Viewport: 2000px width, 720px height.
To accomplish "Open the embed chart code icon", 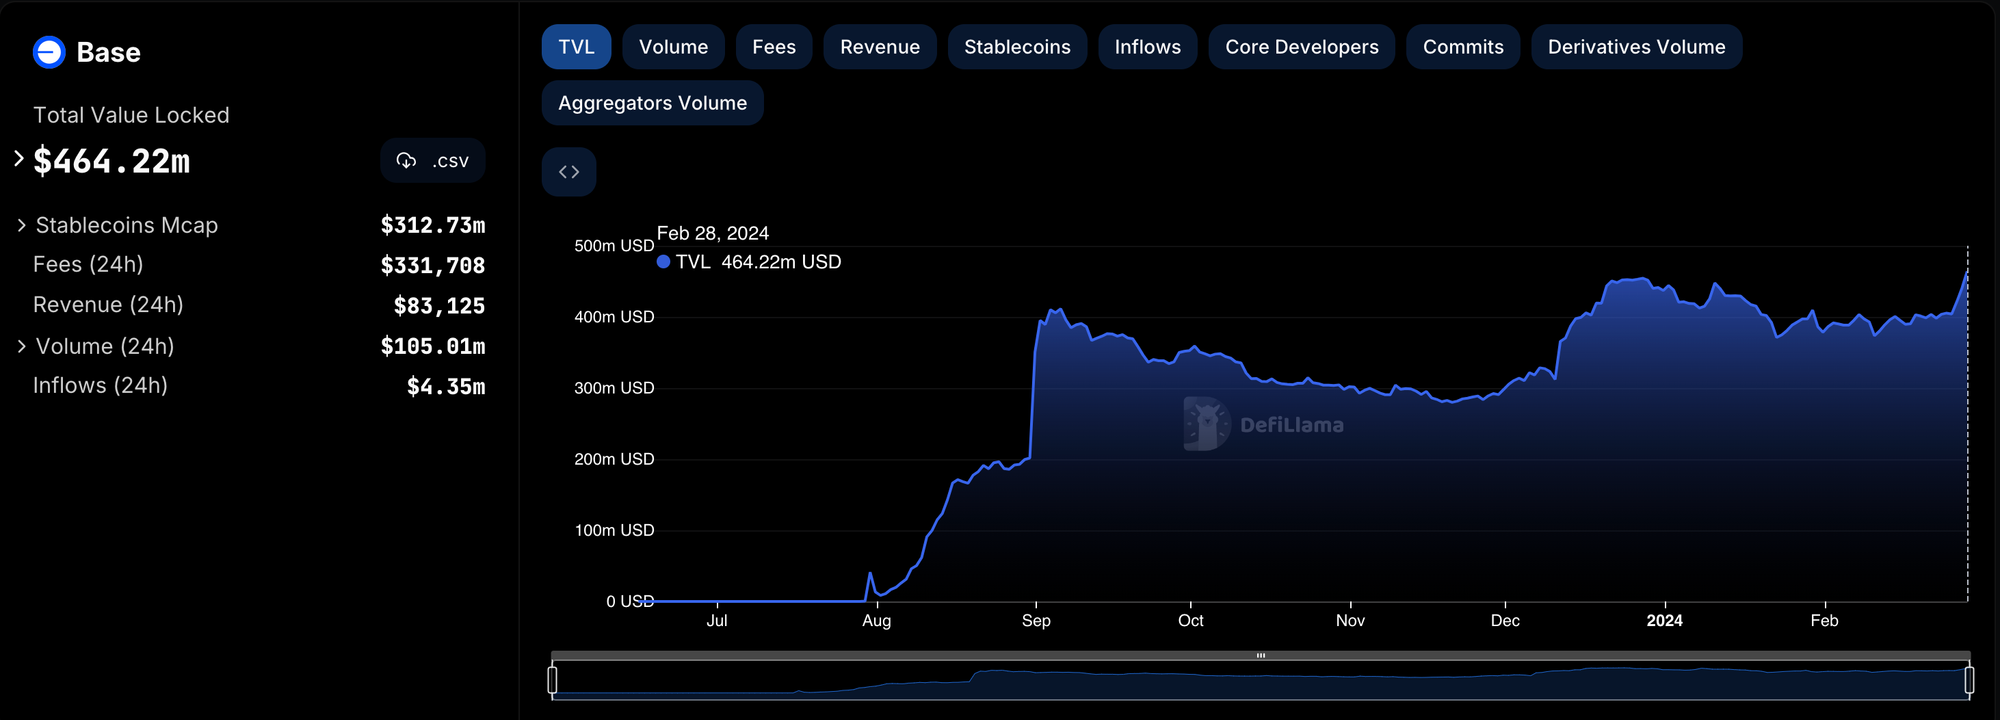I will [x=569, y=172].
